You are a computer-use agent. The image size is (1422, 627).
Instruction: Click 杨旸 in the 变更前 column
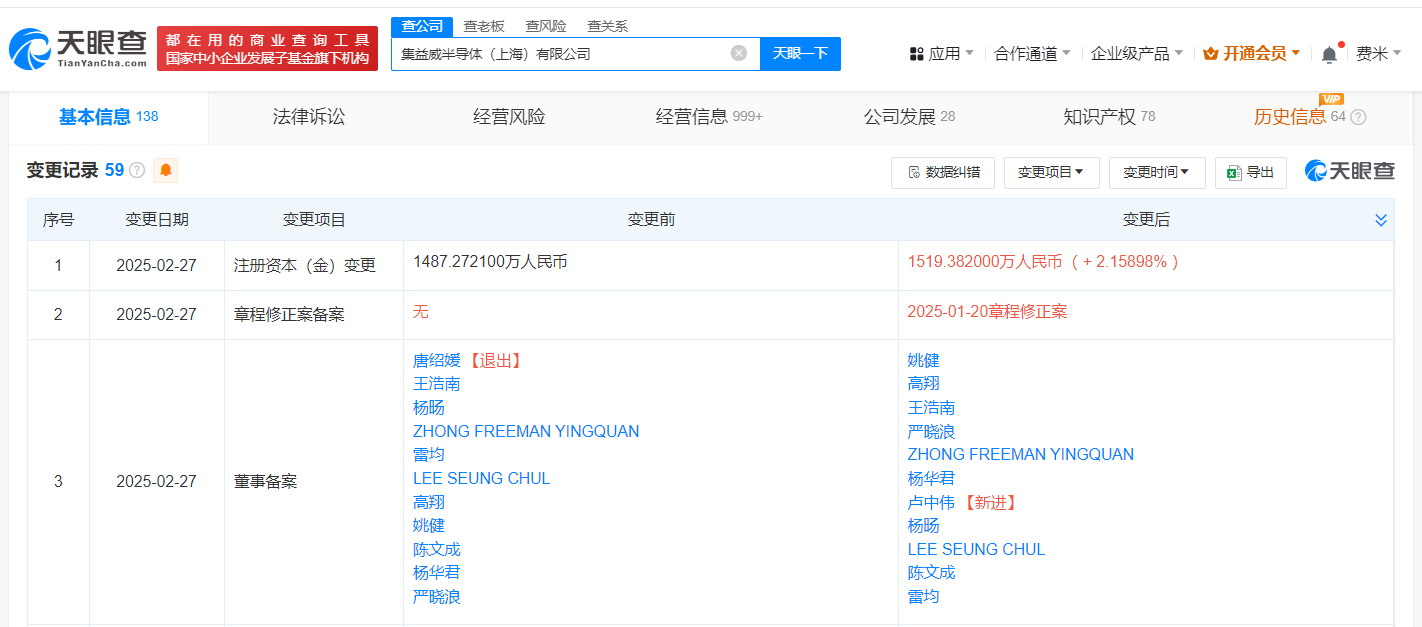429,408
